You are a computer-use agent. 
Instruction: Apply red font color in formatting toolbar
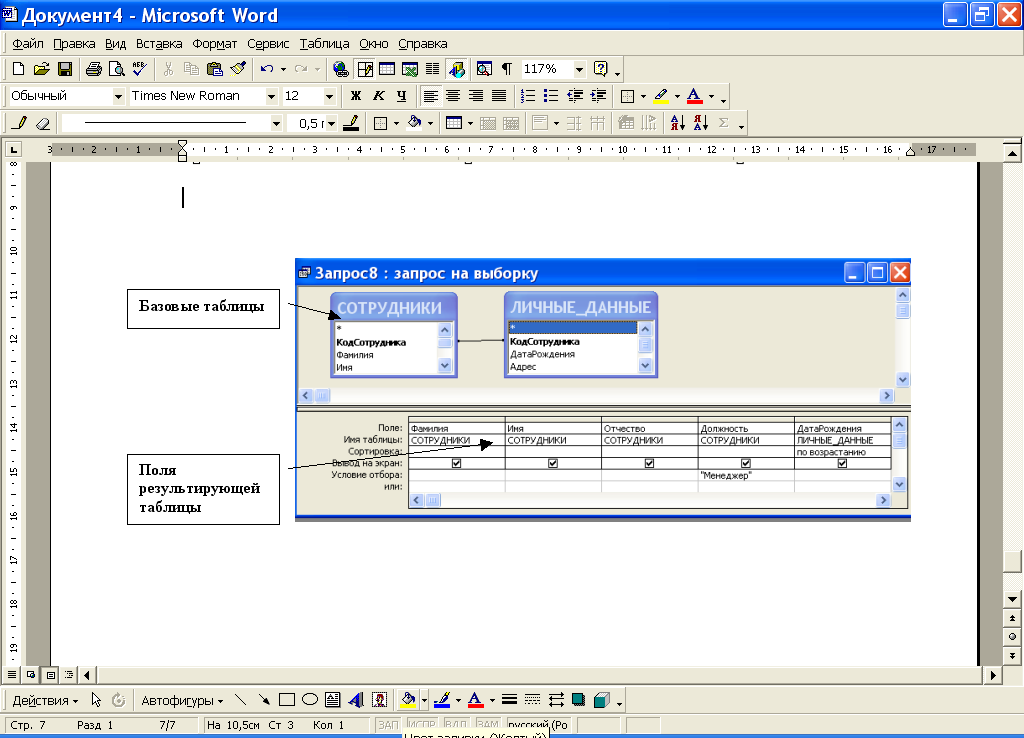tap(695, 96)
